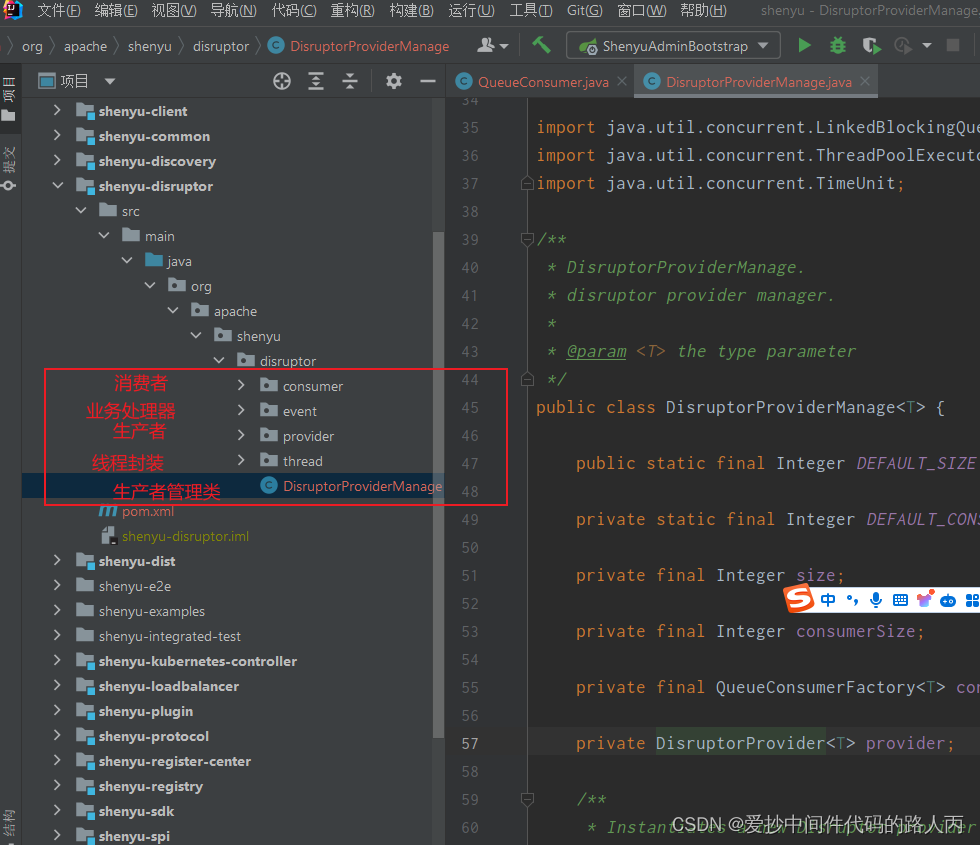The height and width of the screenshot is (845, 980).
Task: Click the profiler run icon
Action: [902, 46]
